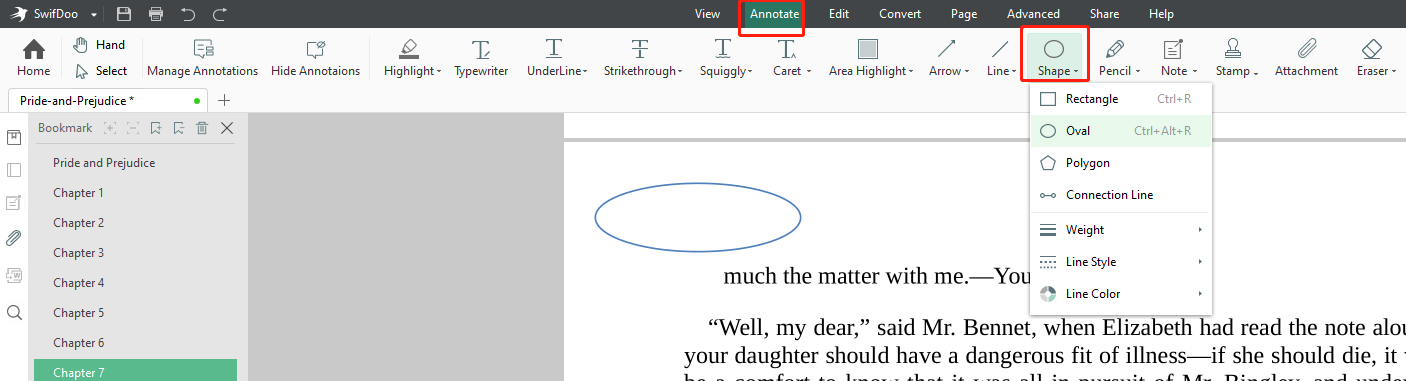This screenshot has width=1406, height=381.
Task: Choose the Pencil tool
Action: 1118,59
